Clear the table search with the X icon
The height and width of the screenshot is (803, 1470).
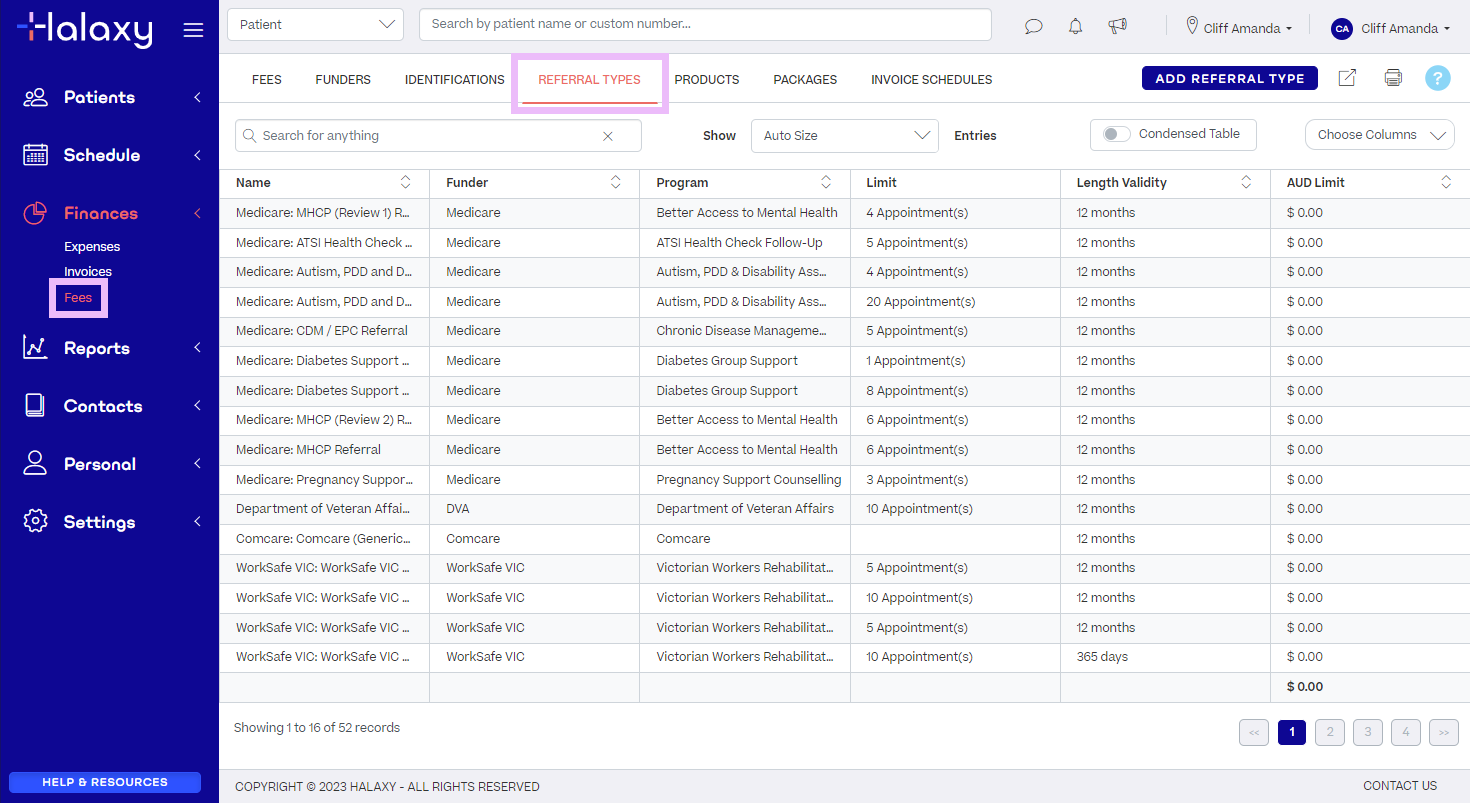(607, 136)
